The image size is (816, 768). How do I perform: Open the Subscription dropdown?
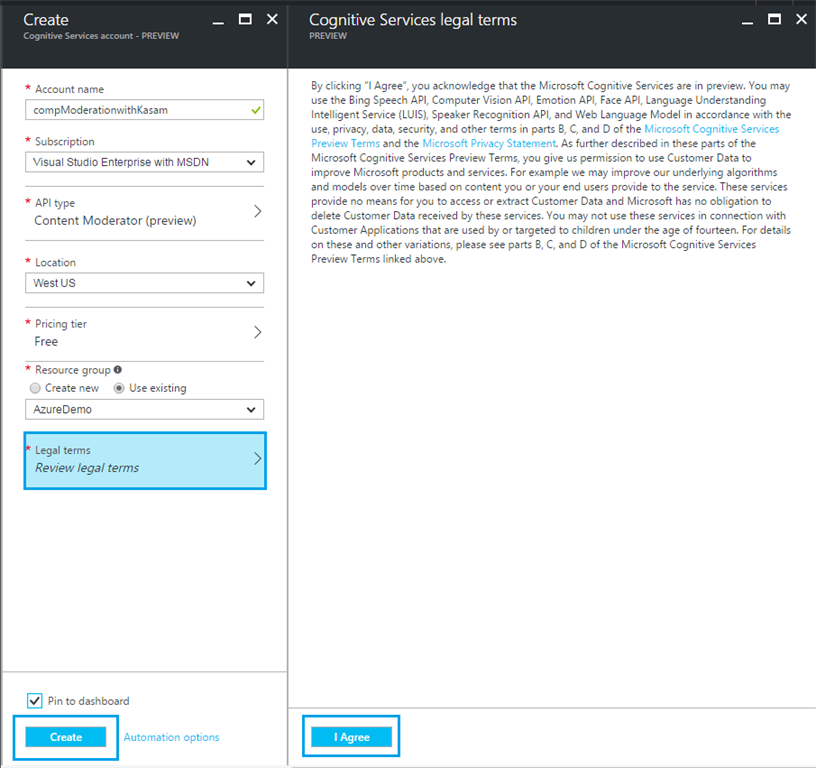[144, 162]
